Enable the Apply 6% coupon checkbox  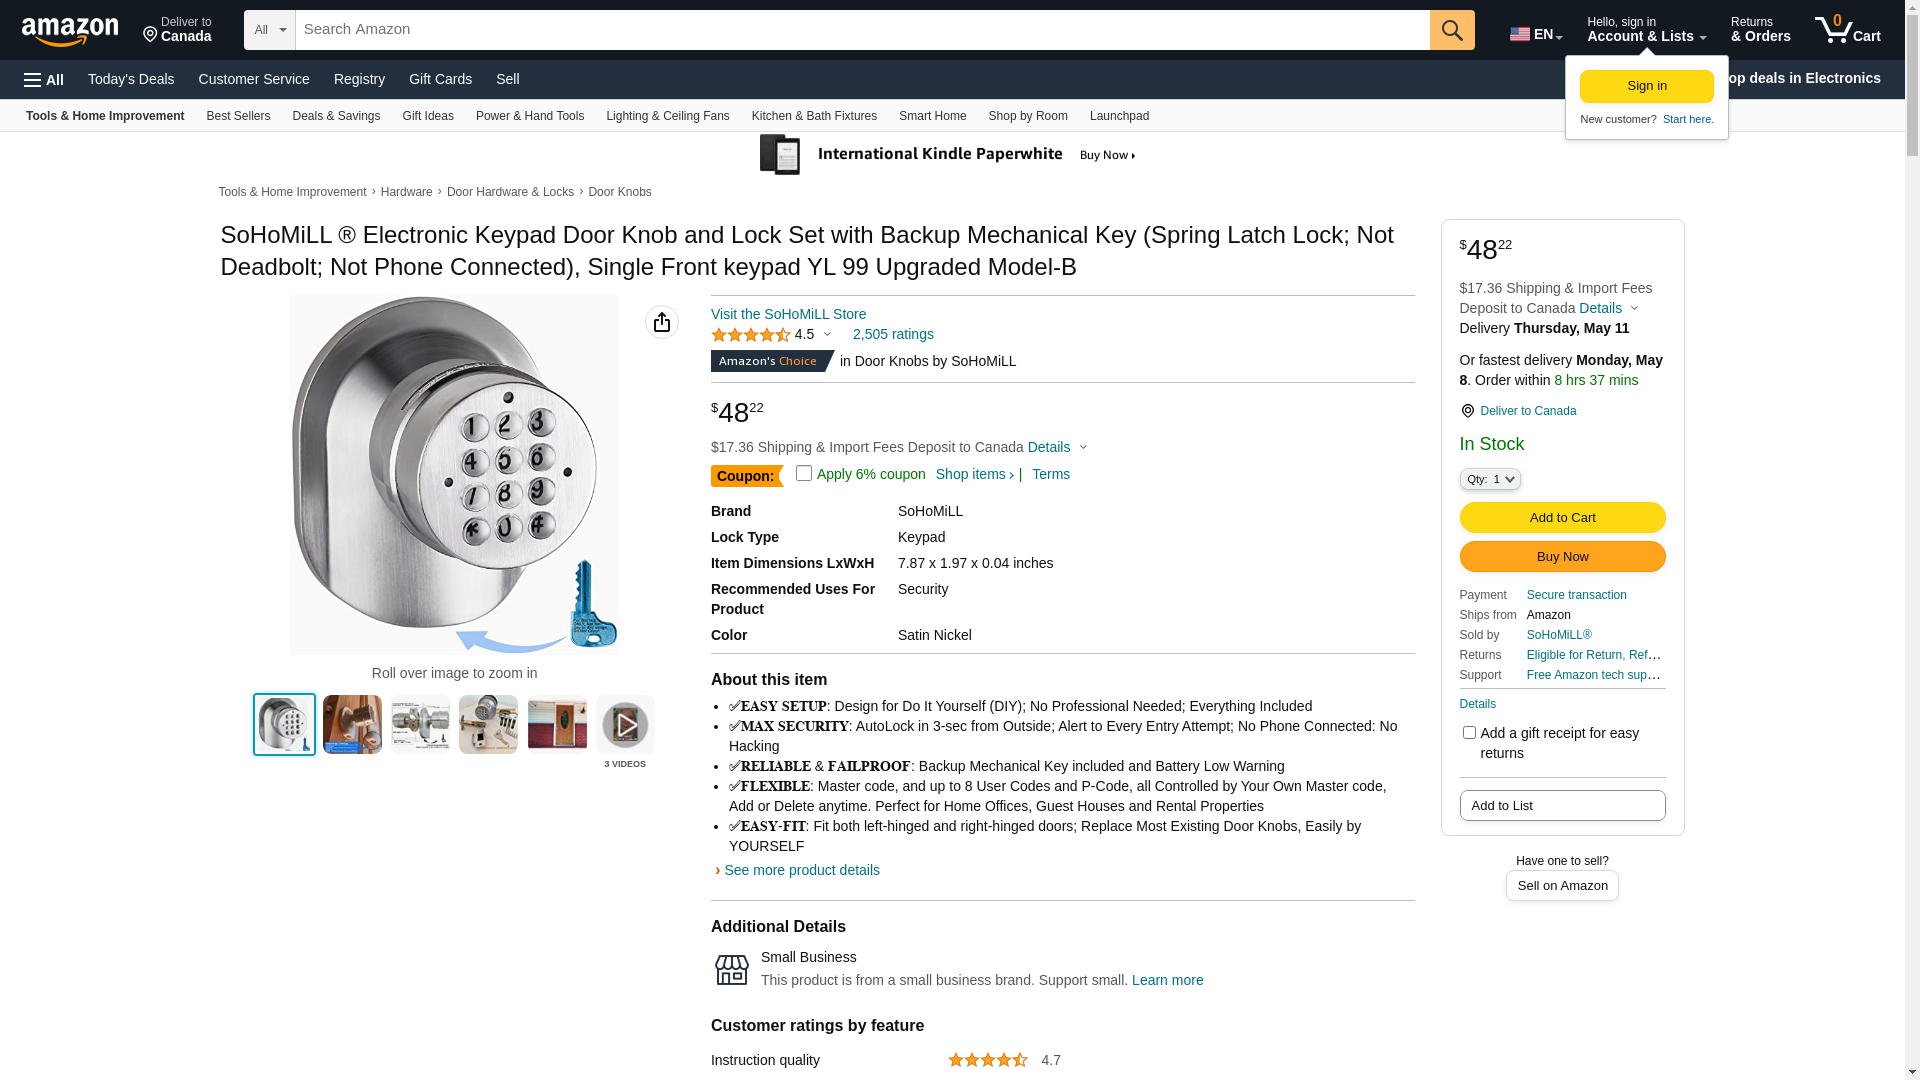click(804, 473)
